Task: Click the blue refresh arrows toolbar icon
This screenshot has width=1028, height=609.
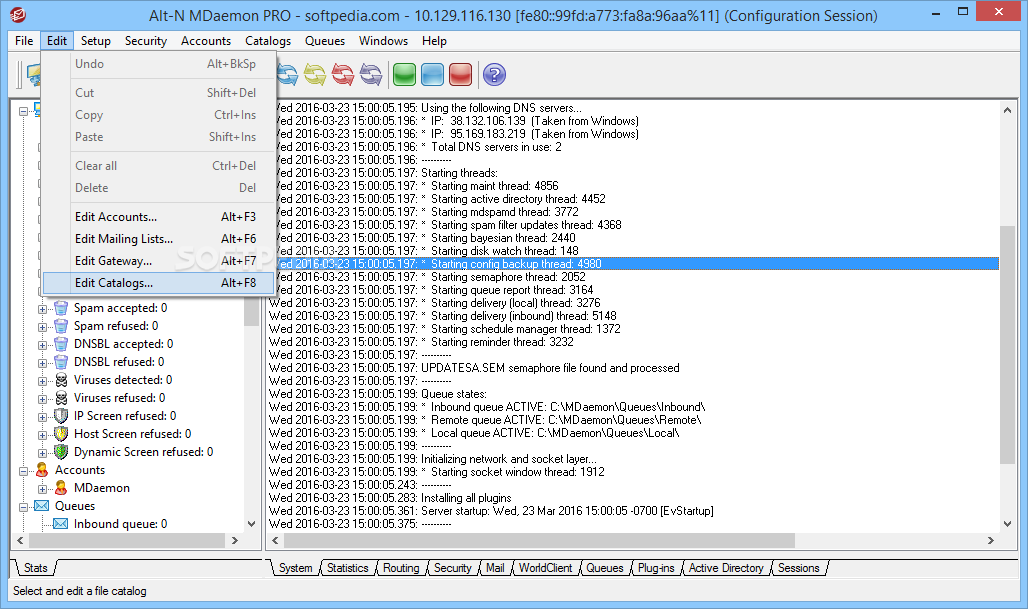Action: click(x=288, y=75)
